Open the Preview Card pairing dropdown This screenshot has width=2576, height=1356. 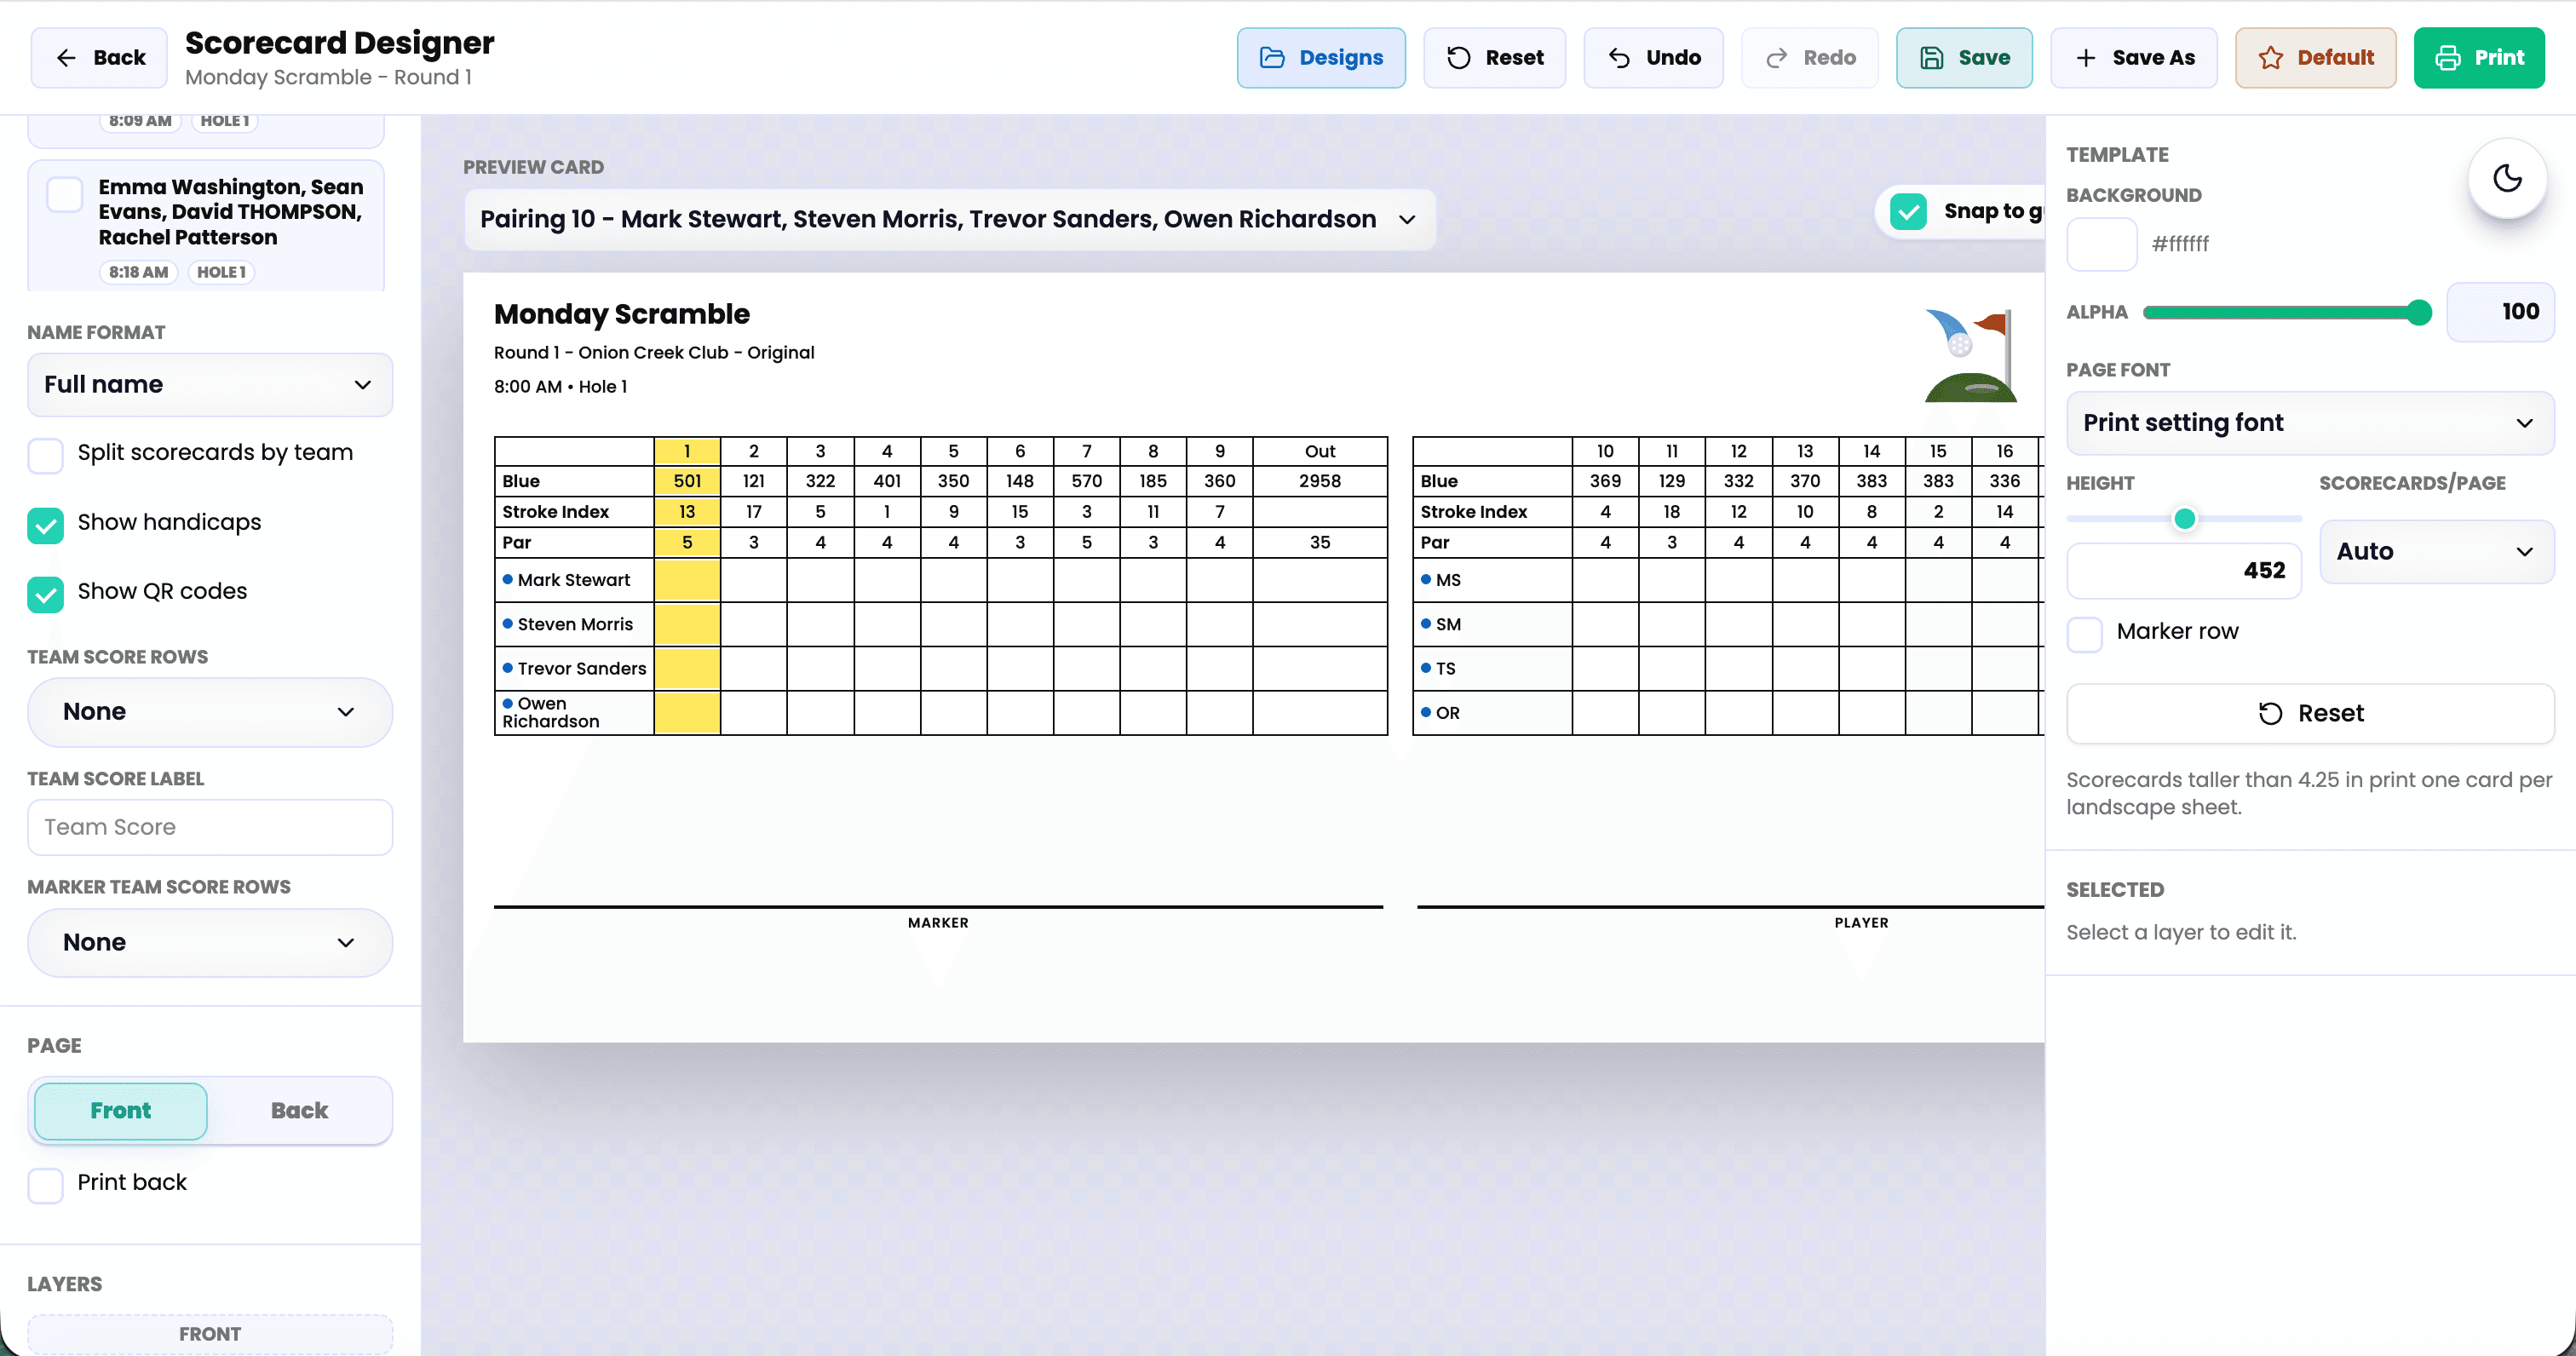coord(949,219)
